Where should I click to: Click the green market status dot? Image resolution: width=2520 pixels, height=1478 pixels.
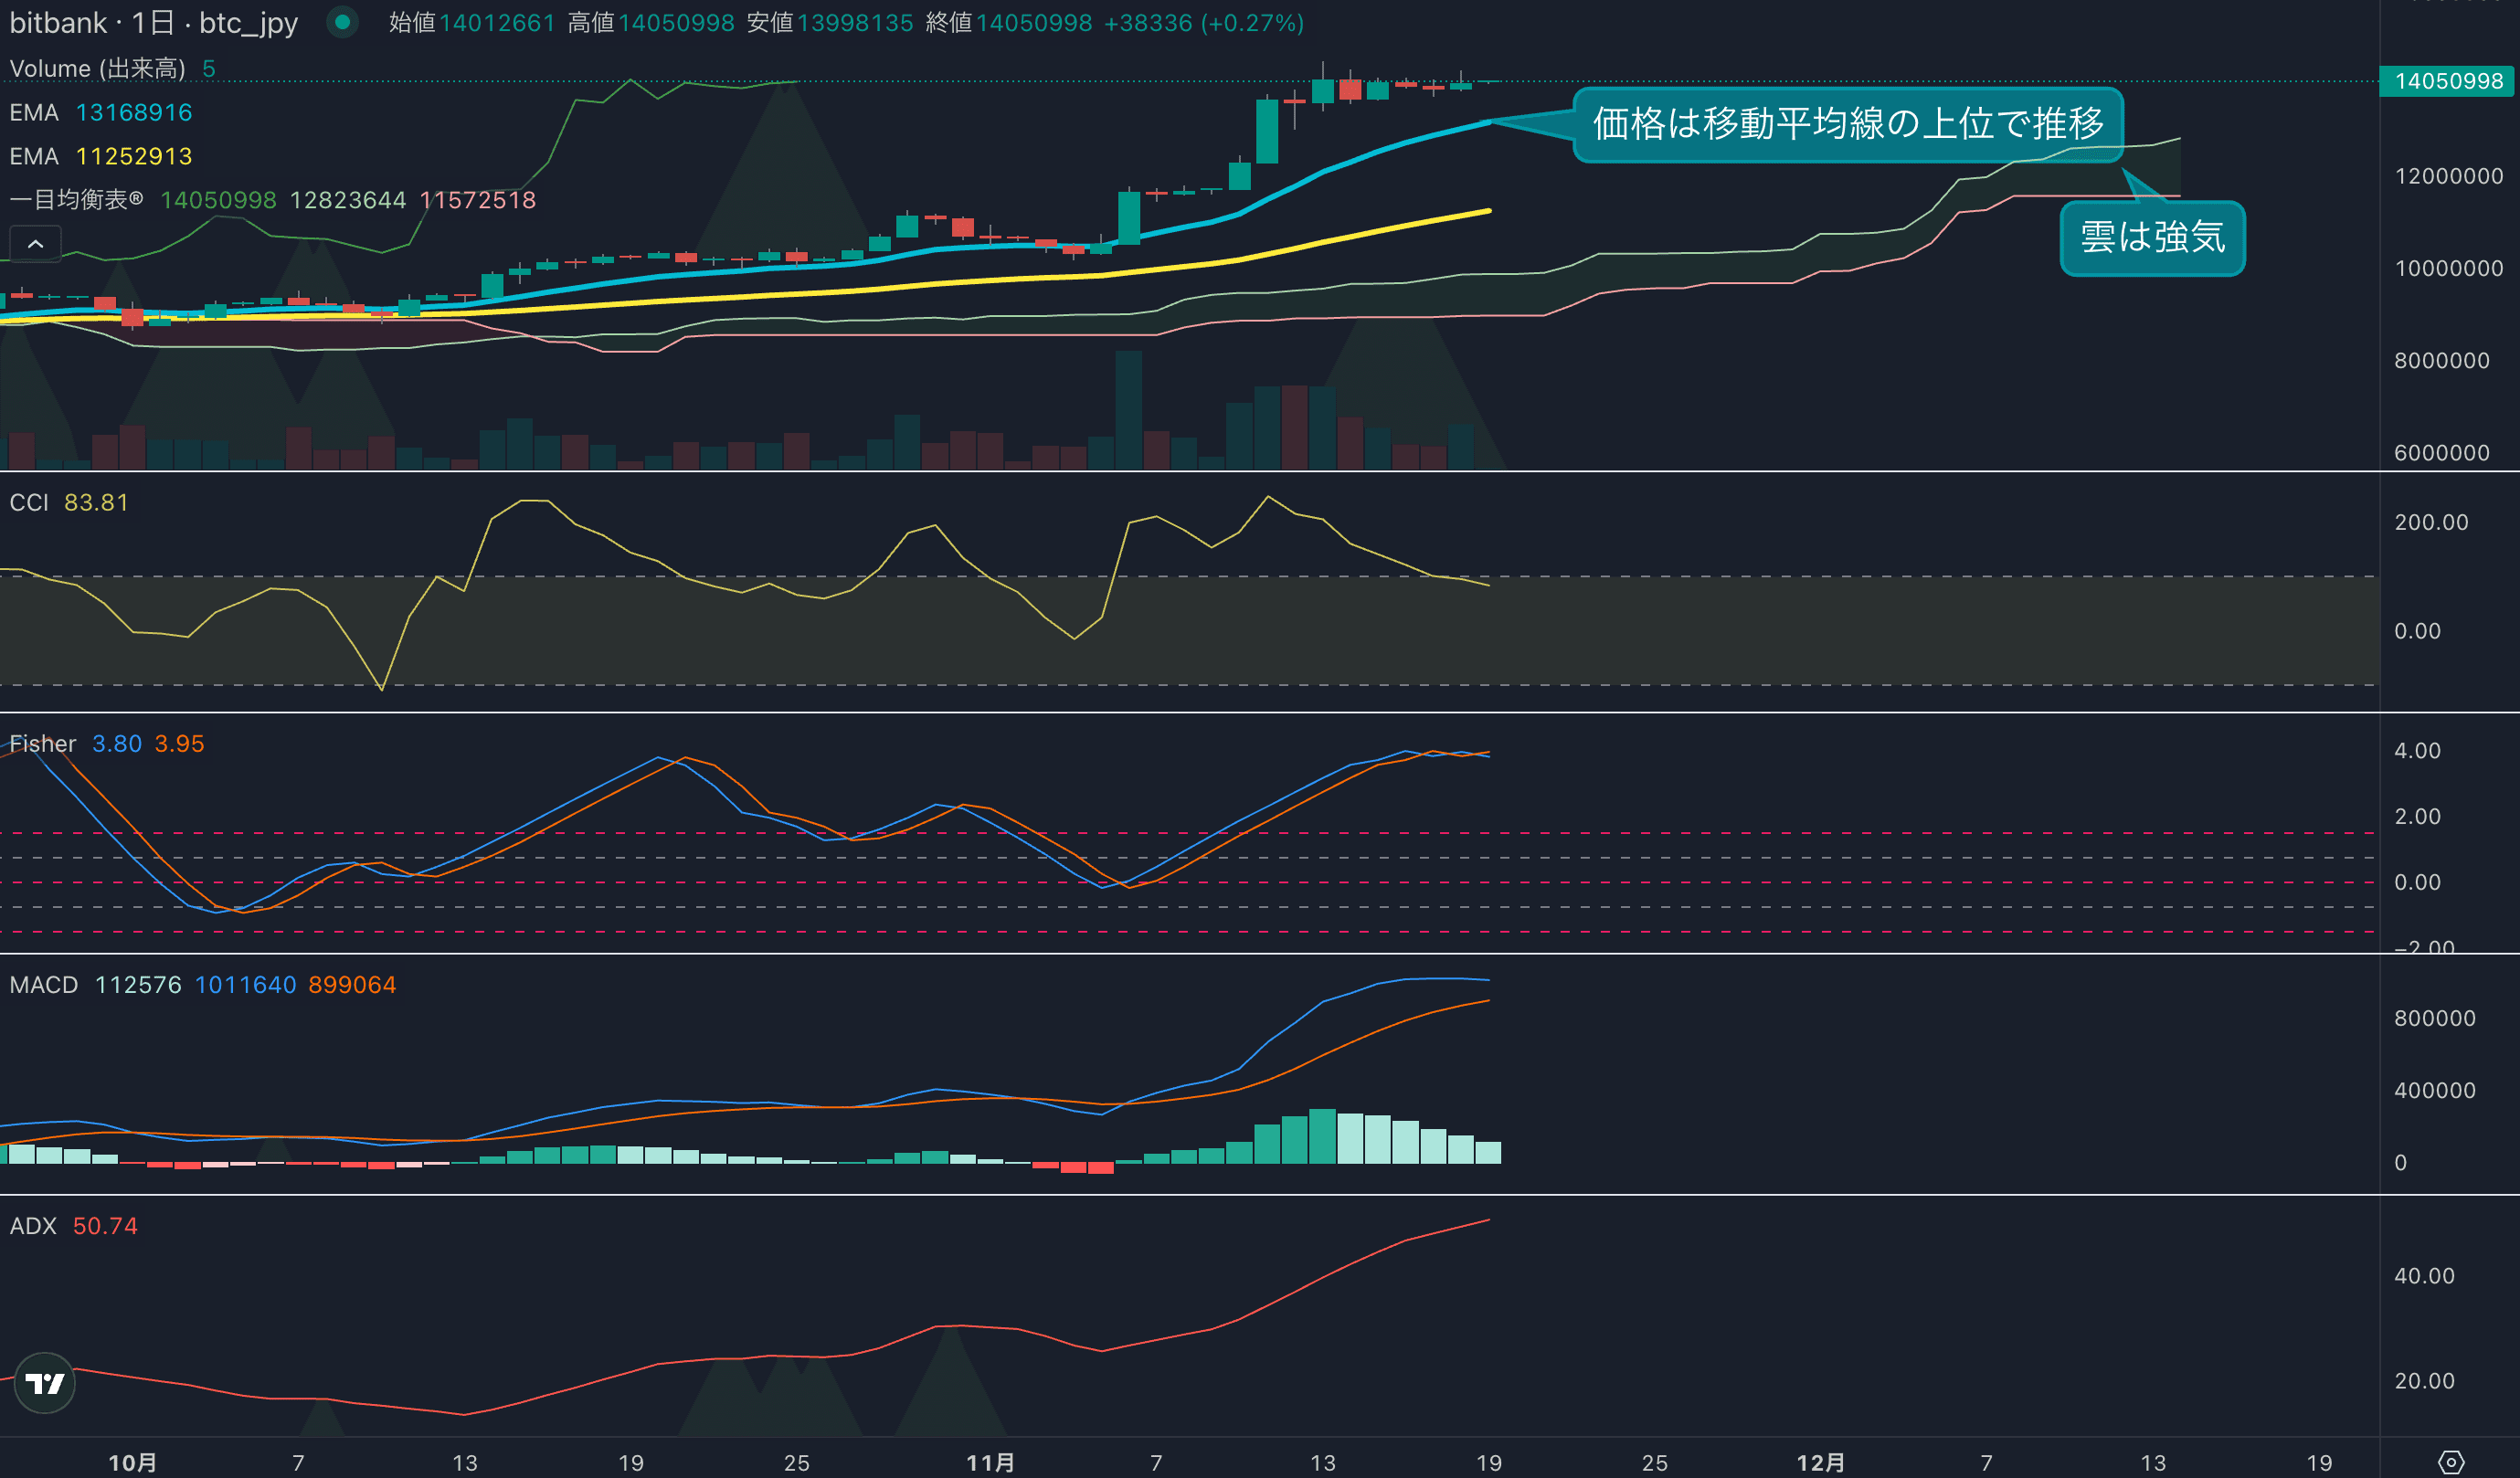[x=342, y=22]
